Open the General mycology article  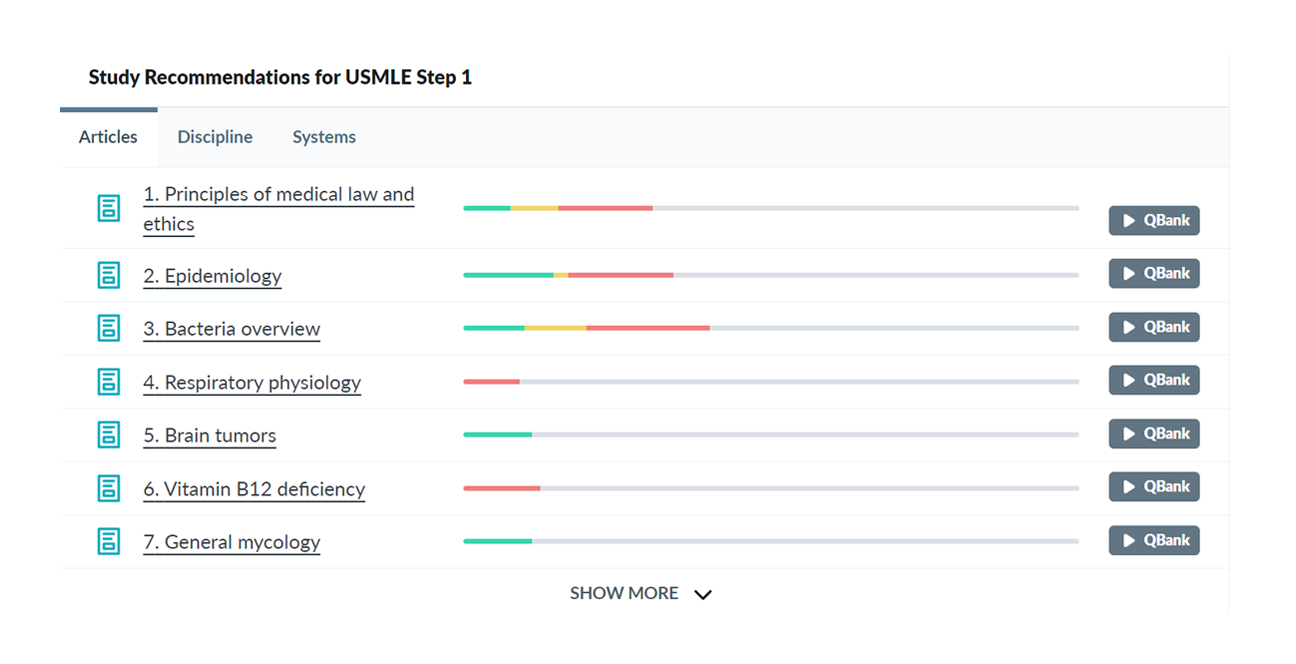coord(231,542)
